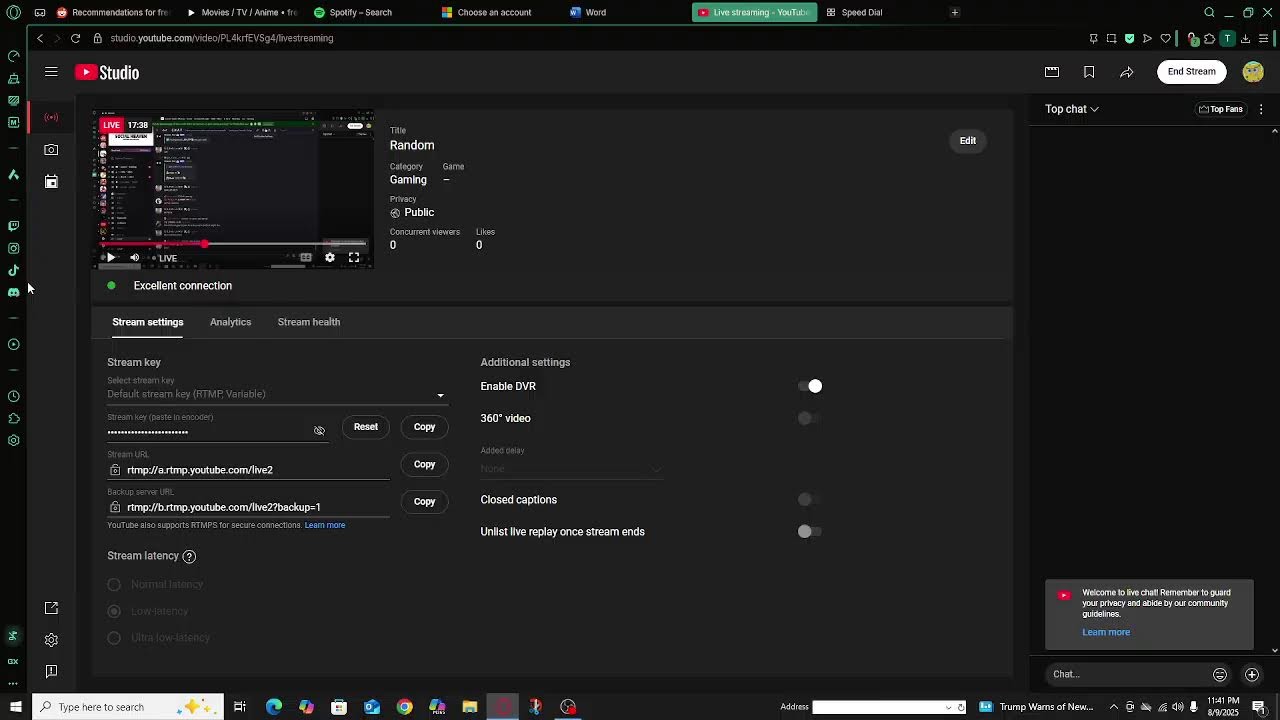Expand the Top chat dropdown
The width and height of the screenshot is (1280, 720).
click(1072, 109)
